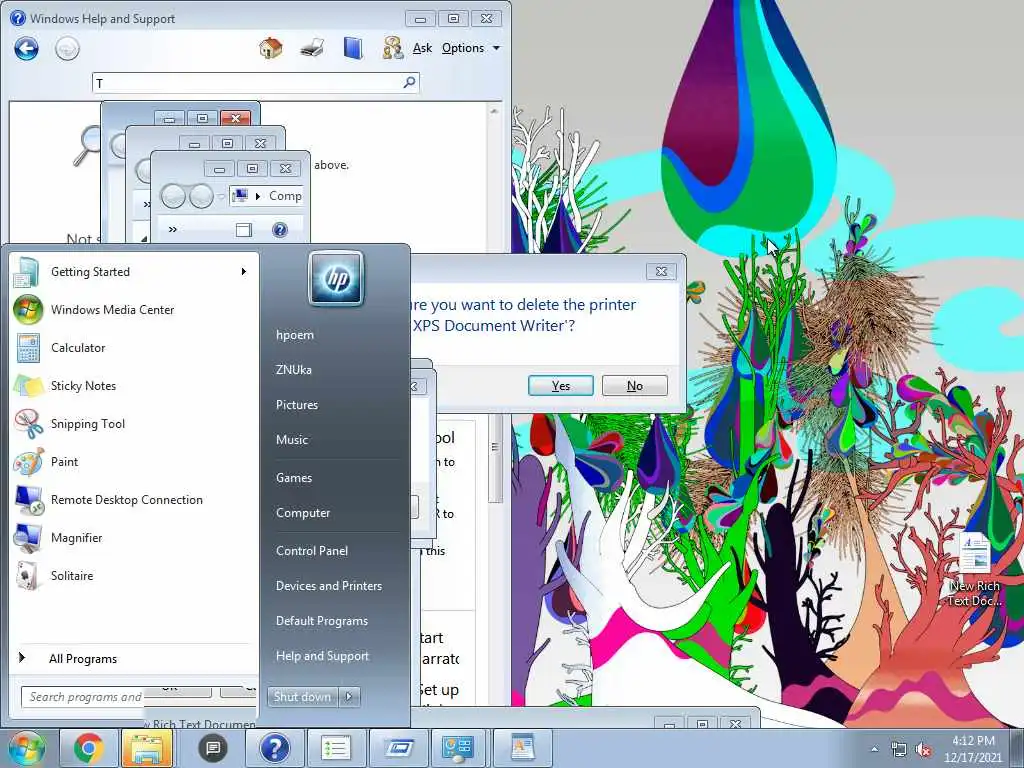The image size is (1024, 768).
Task: Open the checklist taskbar application
Action: click(x=336, y=748)
